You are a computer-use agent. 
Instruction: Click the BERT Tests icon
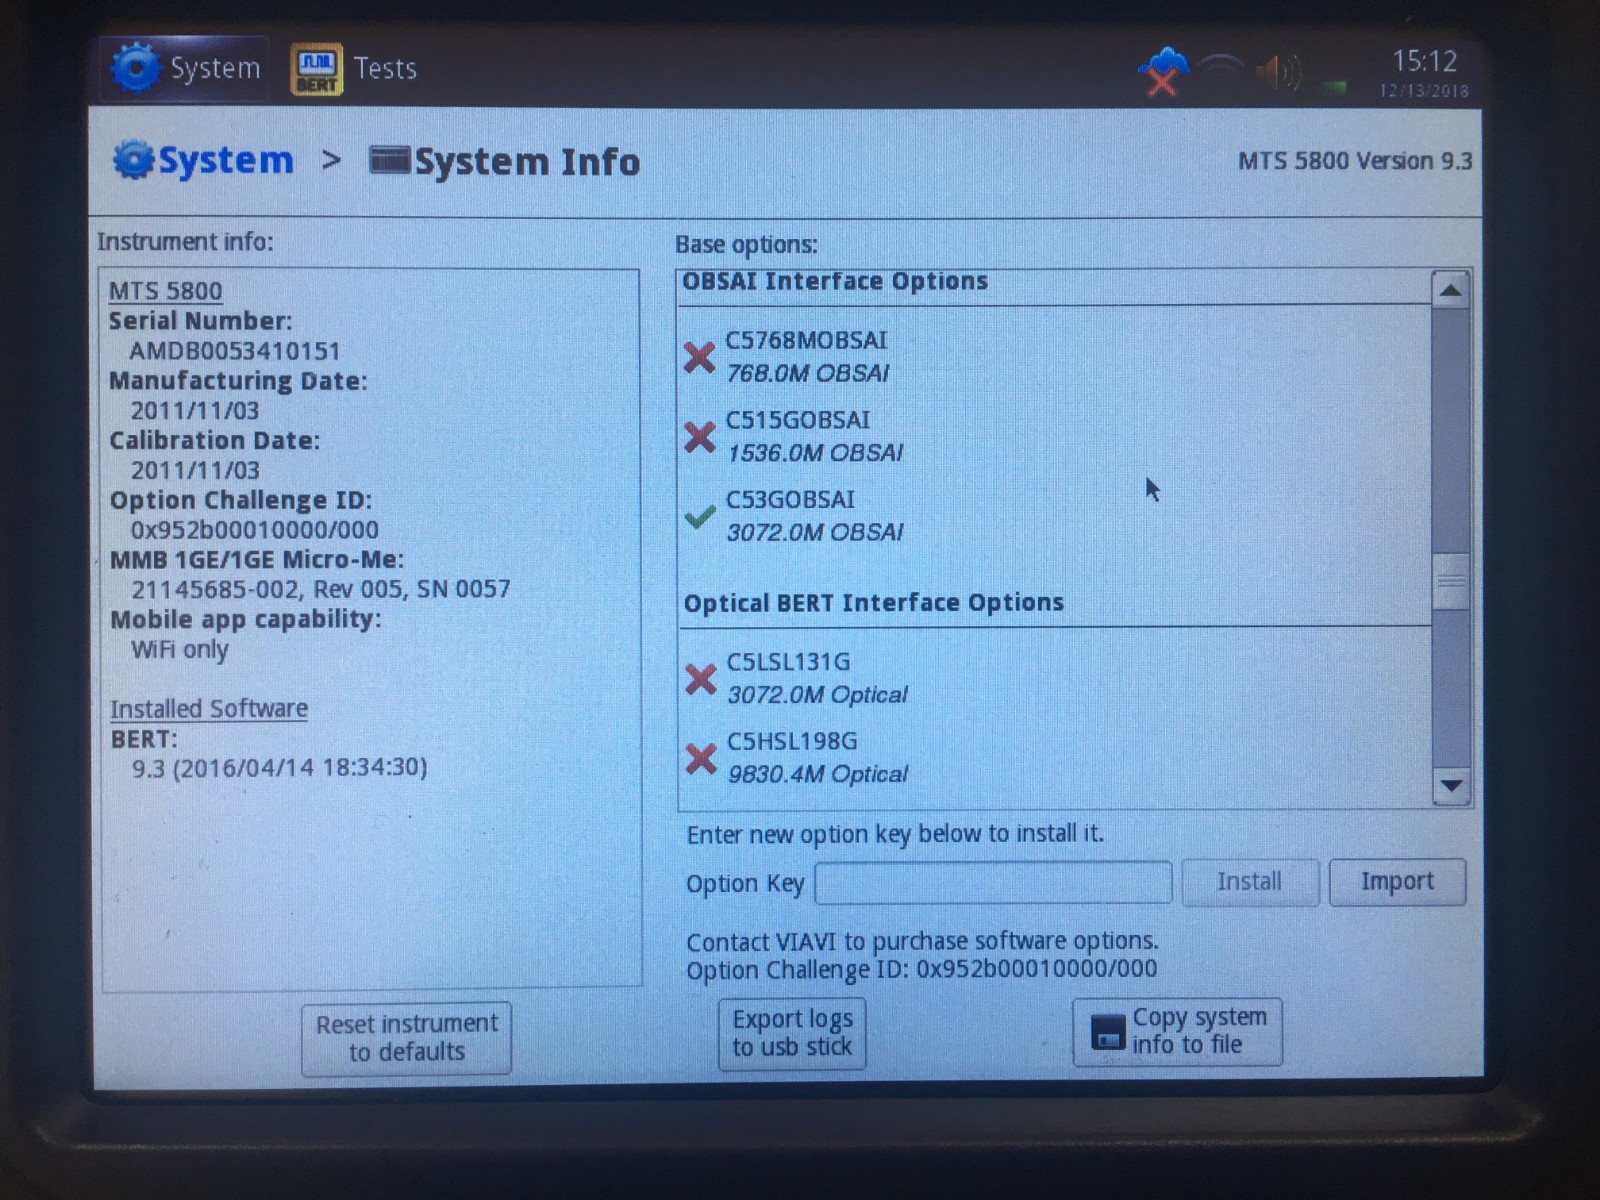[x=315, y=66]
